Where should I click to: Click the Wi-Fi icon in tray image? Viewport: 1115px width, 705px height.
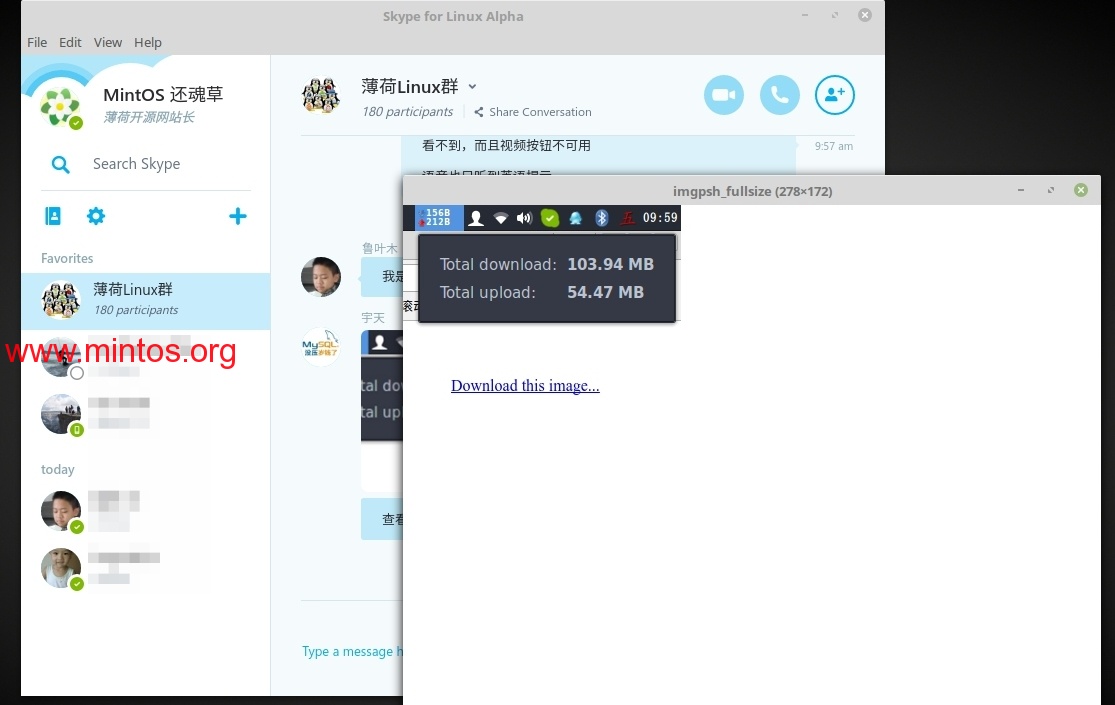tap(501, 218)
